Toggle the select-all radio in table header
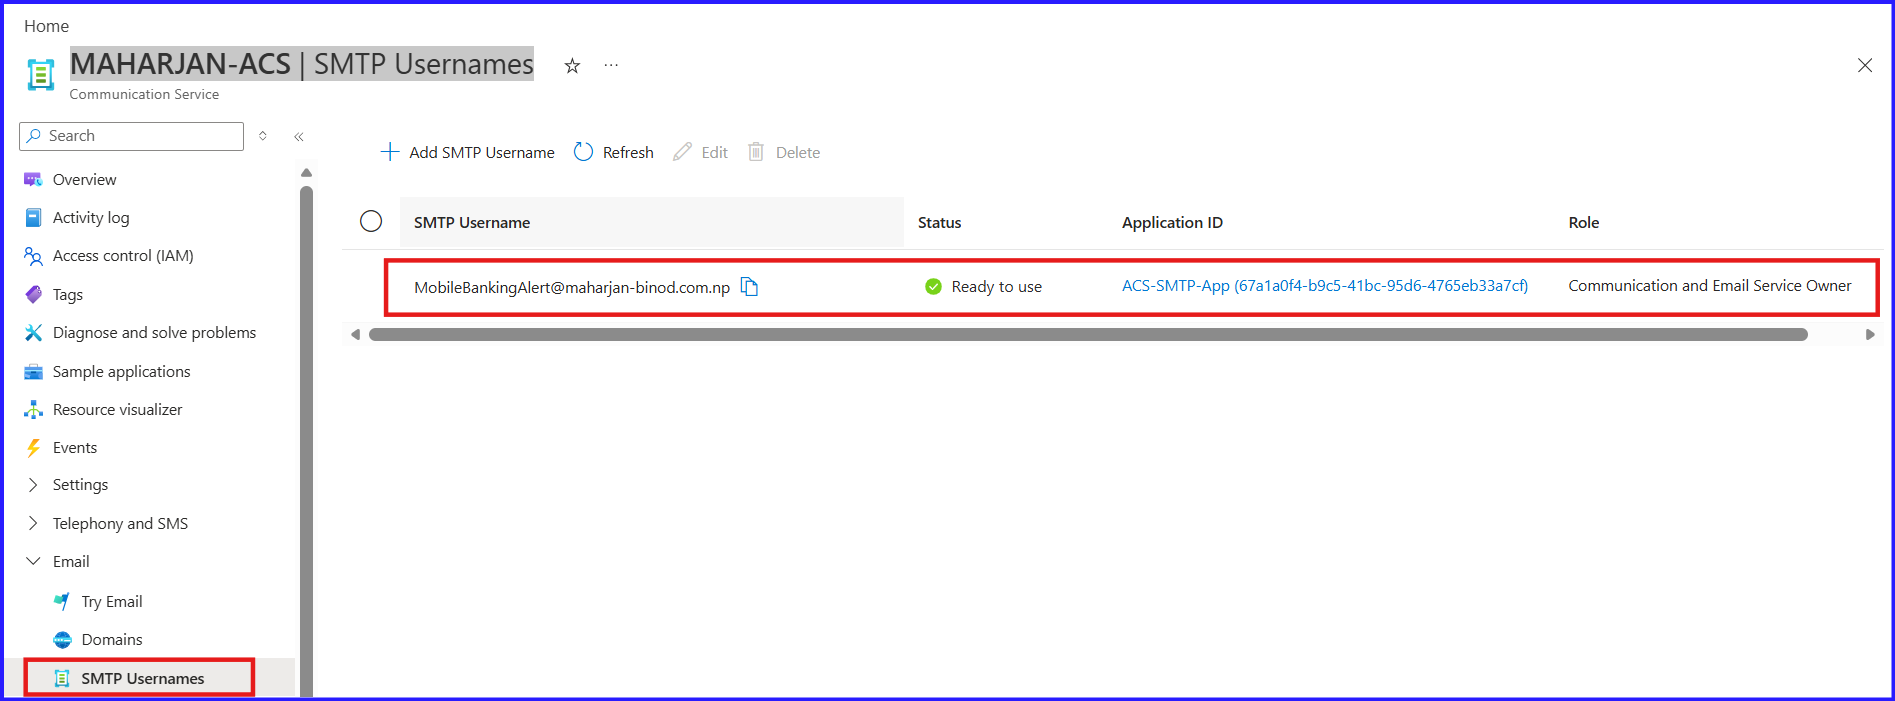Viewport: 1895px width, 701px height. pyautogui.click(x=371, y=221)
